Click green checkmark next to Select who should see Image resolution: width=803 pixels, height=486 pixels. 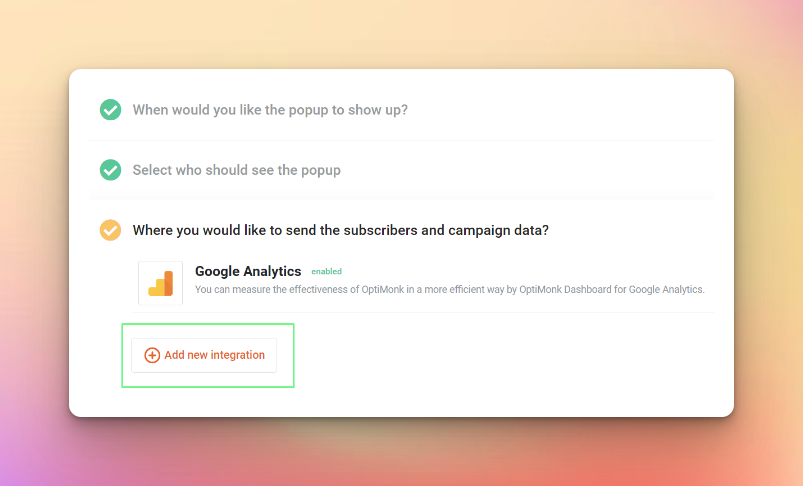click(111, 170)
